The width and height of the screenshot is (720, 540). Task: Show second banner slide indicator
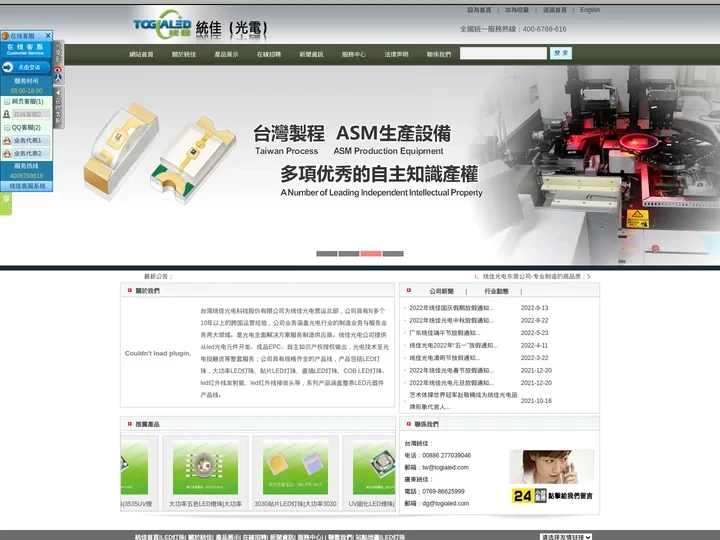[x=349, y=253]
